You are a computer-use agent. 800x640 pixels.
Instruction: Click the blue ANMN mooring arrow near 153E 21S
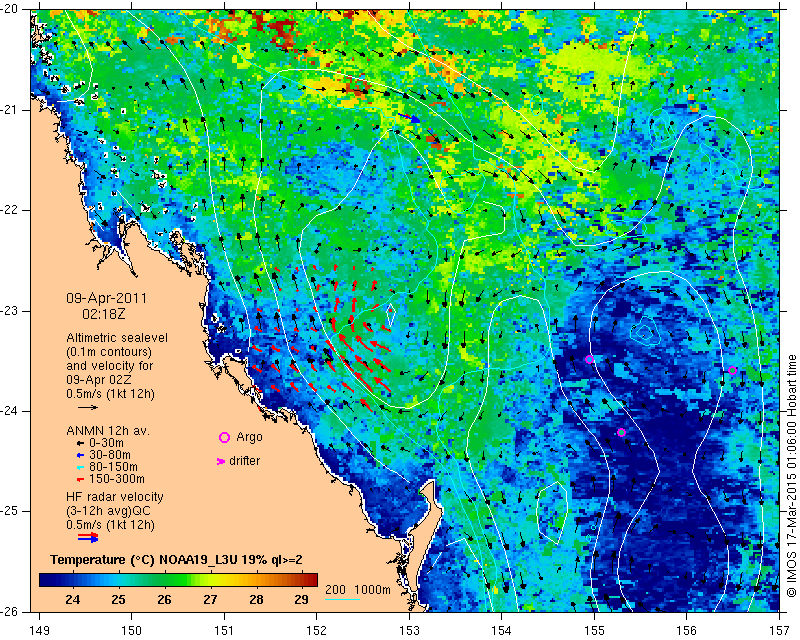409,118
